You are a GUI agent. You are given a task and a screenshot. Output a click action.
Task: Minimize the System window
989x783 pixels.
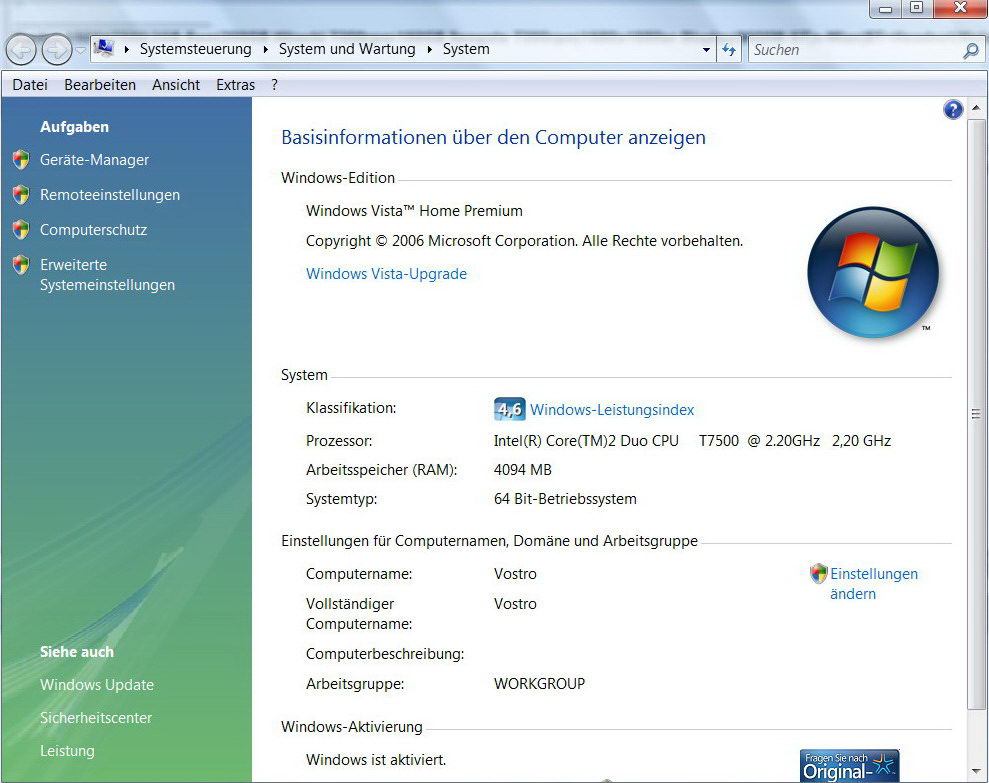886,9
